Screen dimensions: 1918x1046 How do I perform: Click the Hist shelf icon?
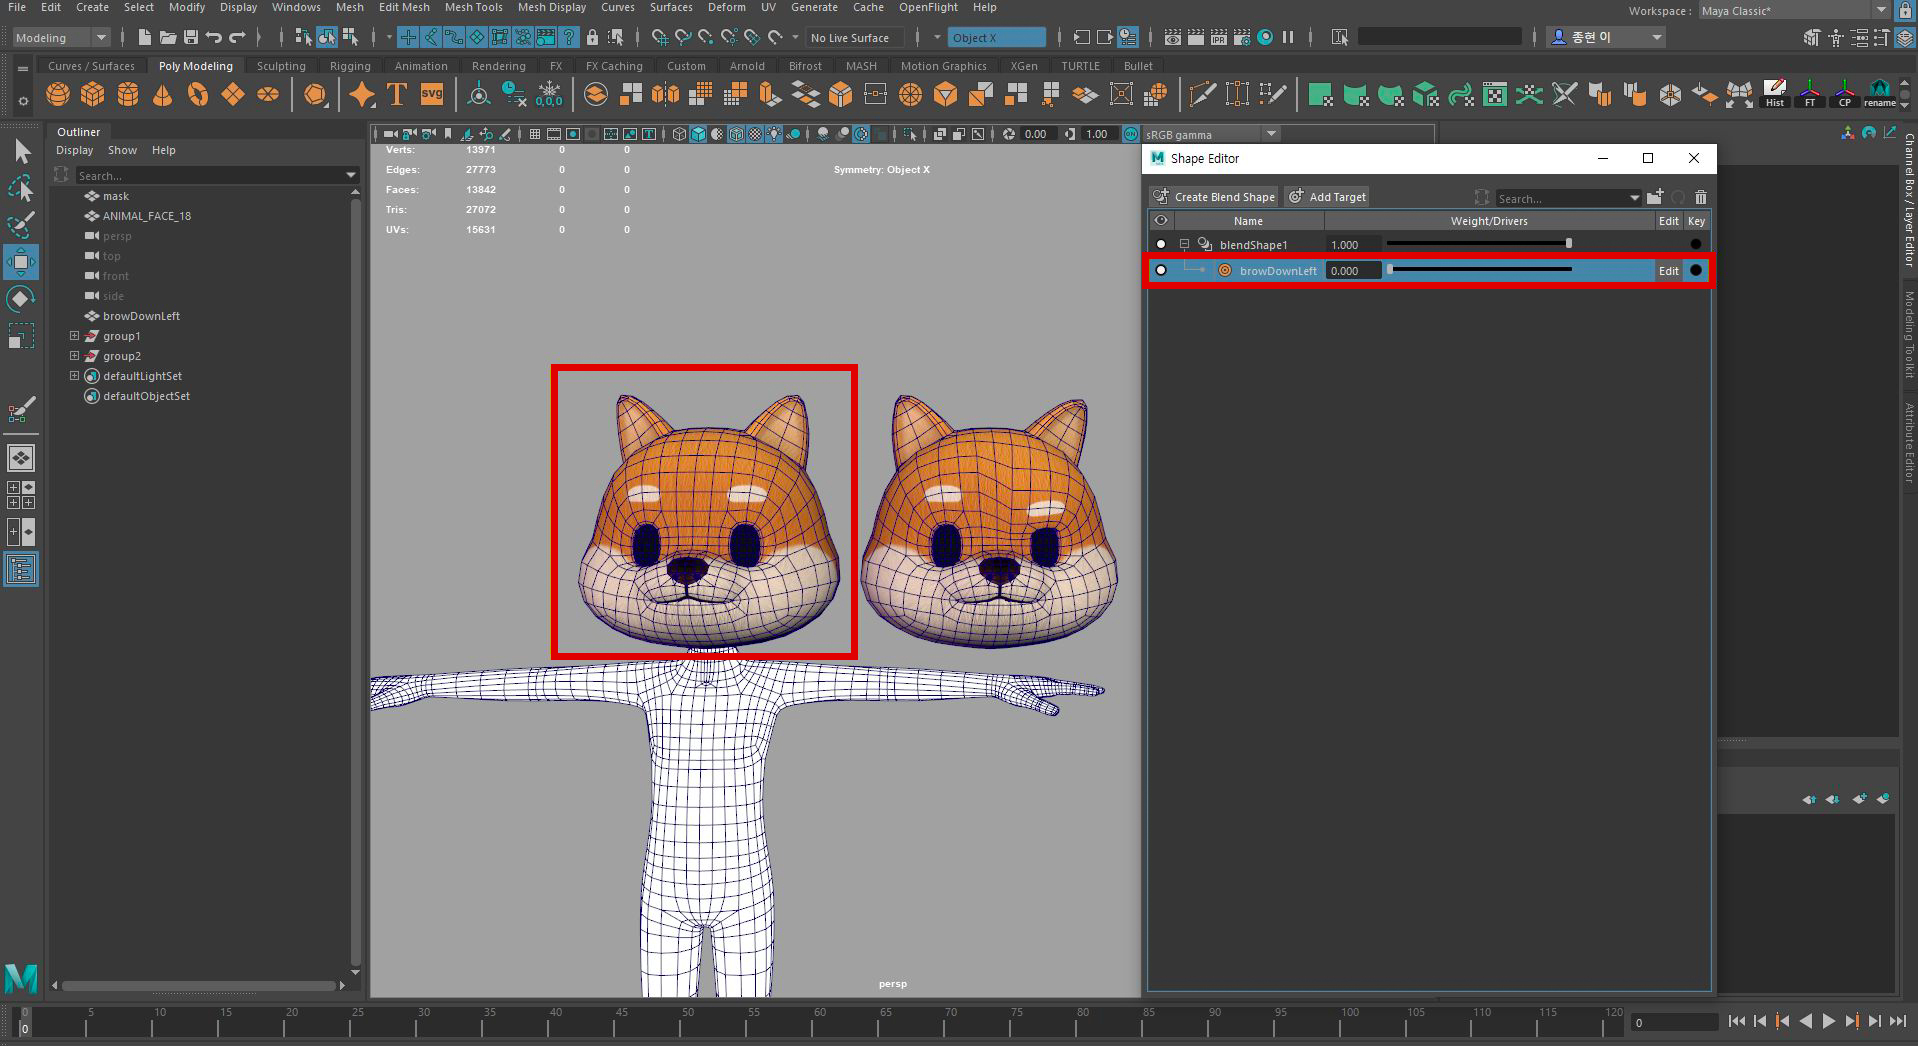pos(1775,93)
